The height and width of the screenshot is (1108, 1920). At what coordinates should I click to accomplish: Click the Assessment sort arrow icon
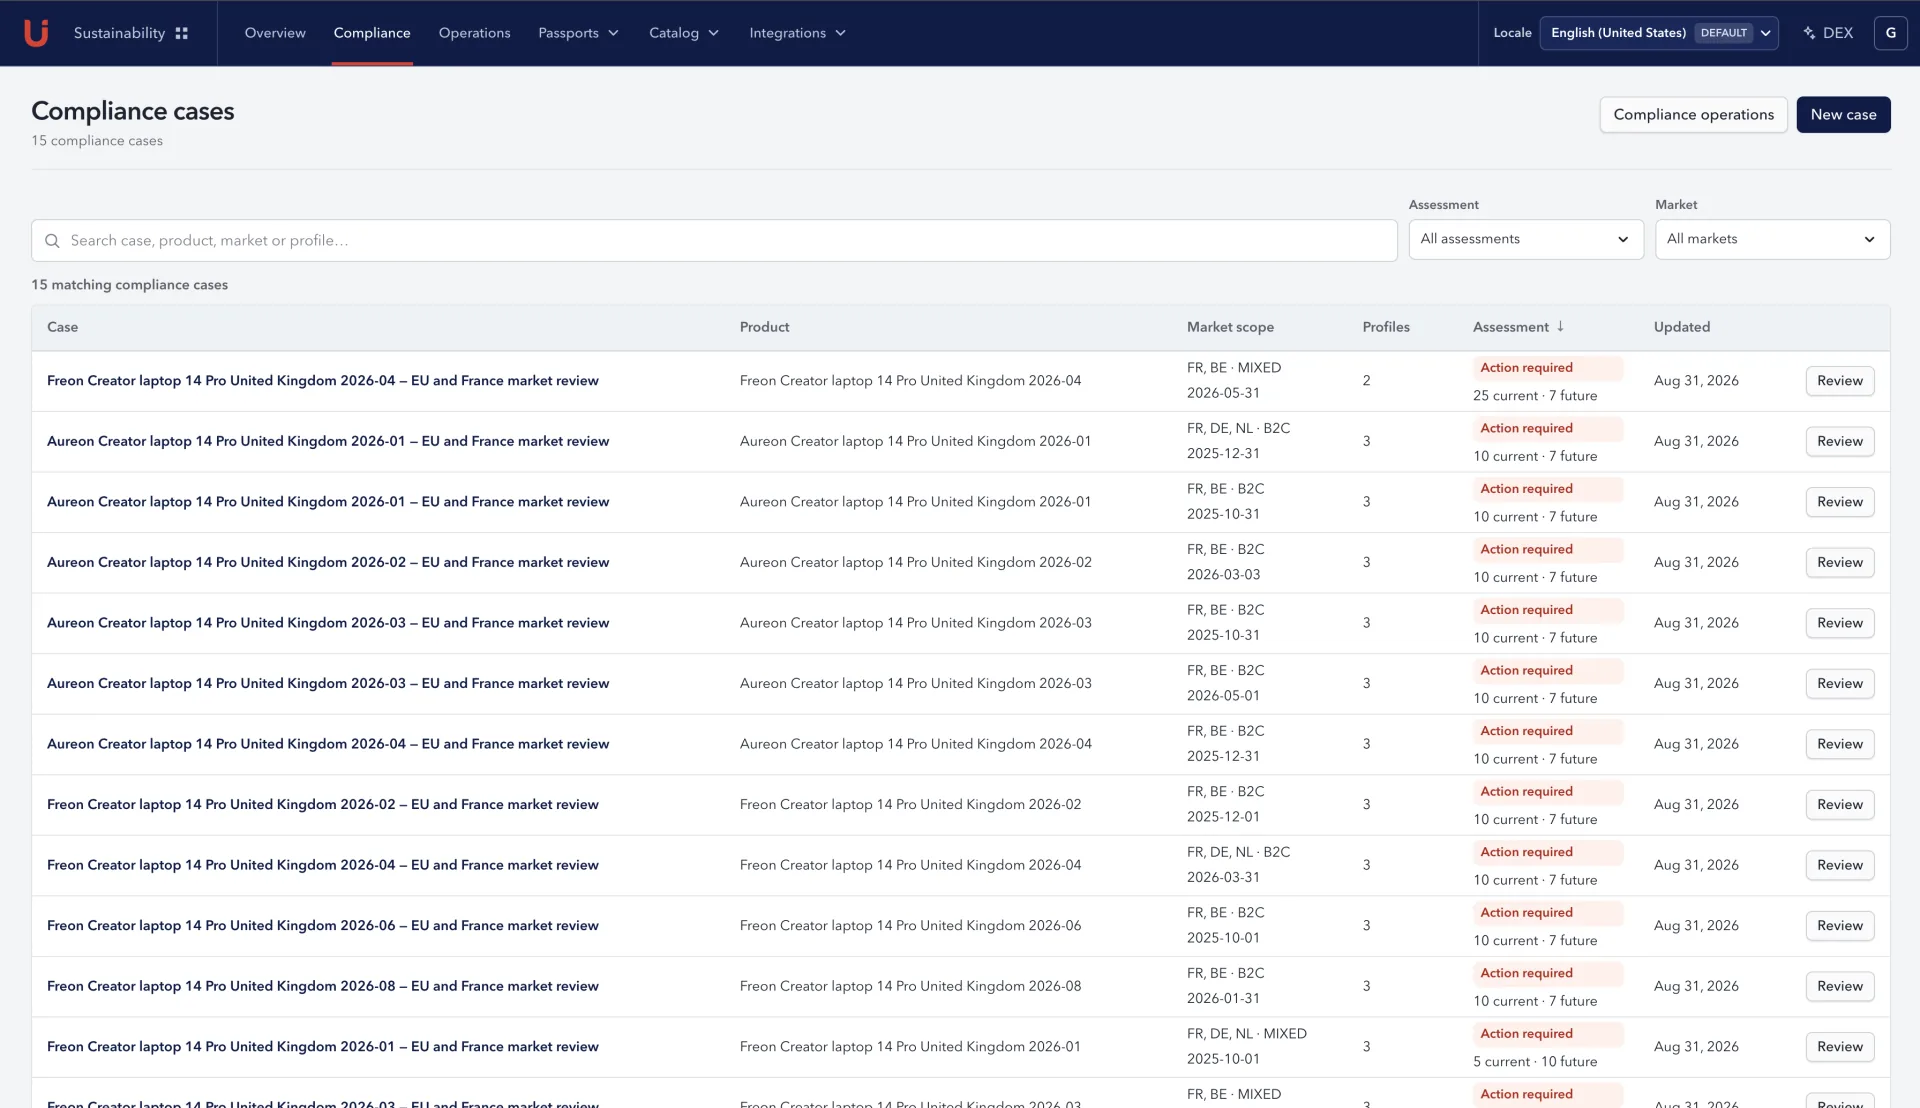tap(1560, 327)
